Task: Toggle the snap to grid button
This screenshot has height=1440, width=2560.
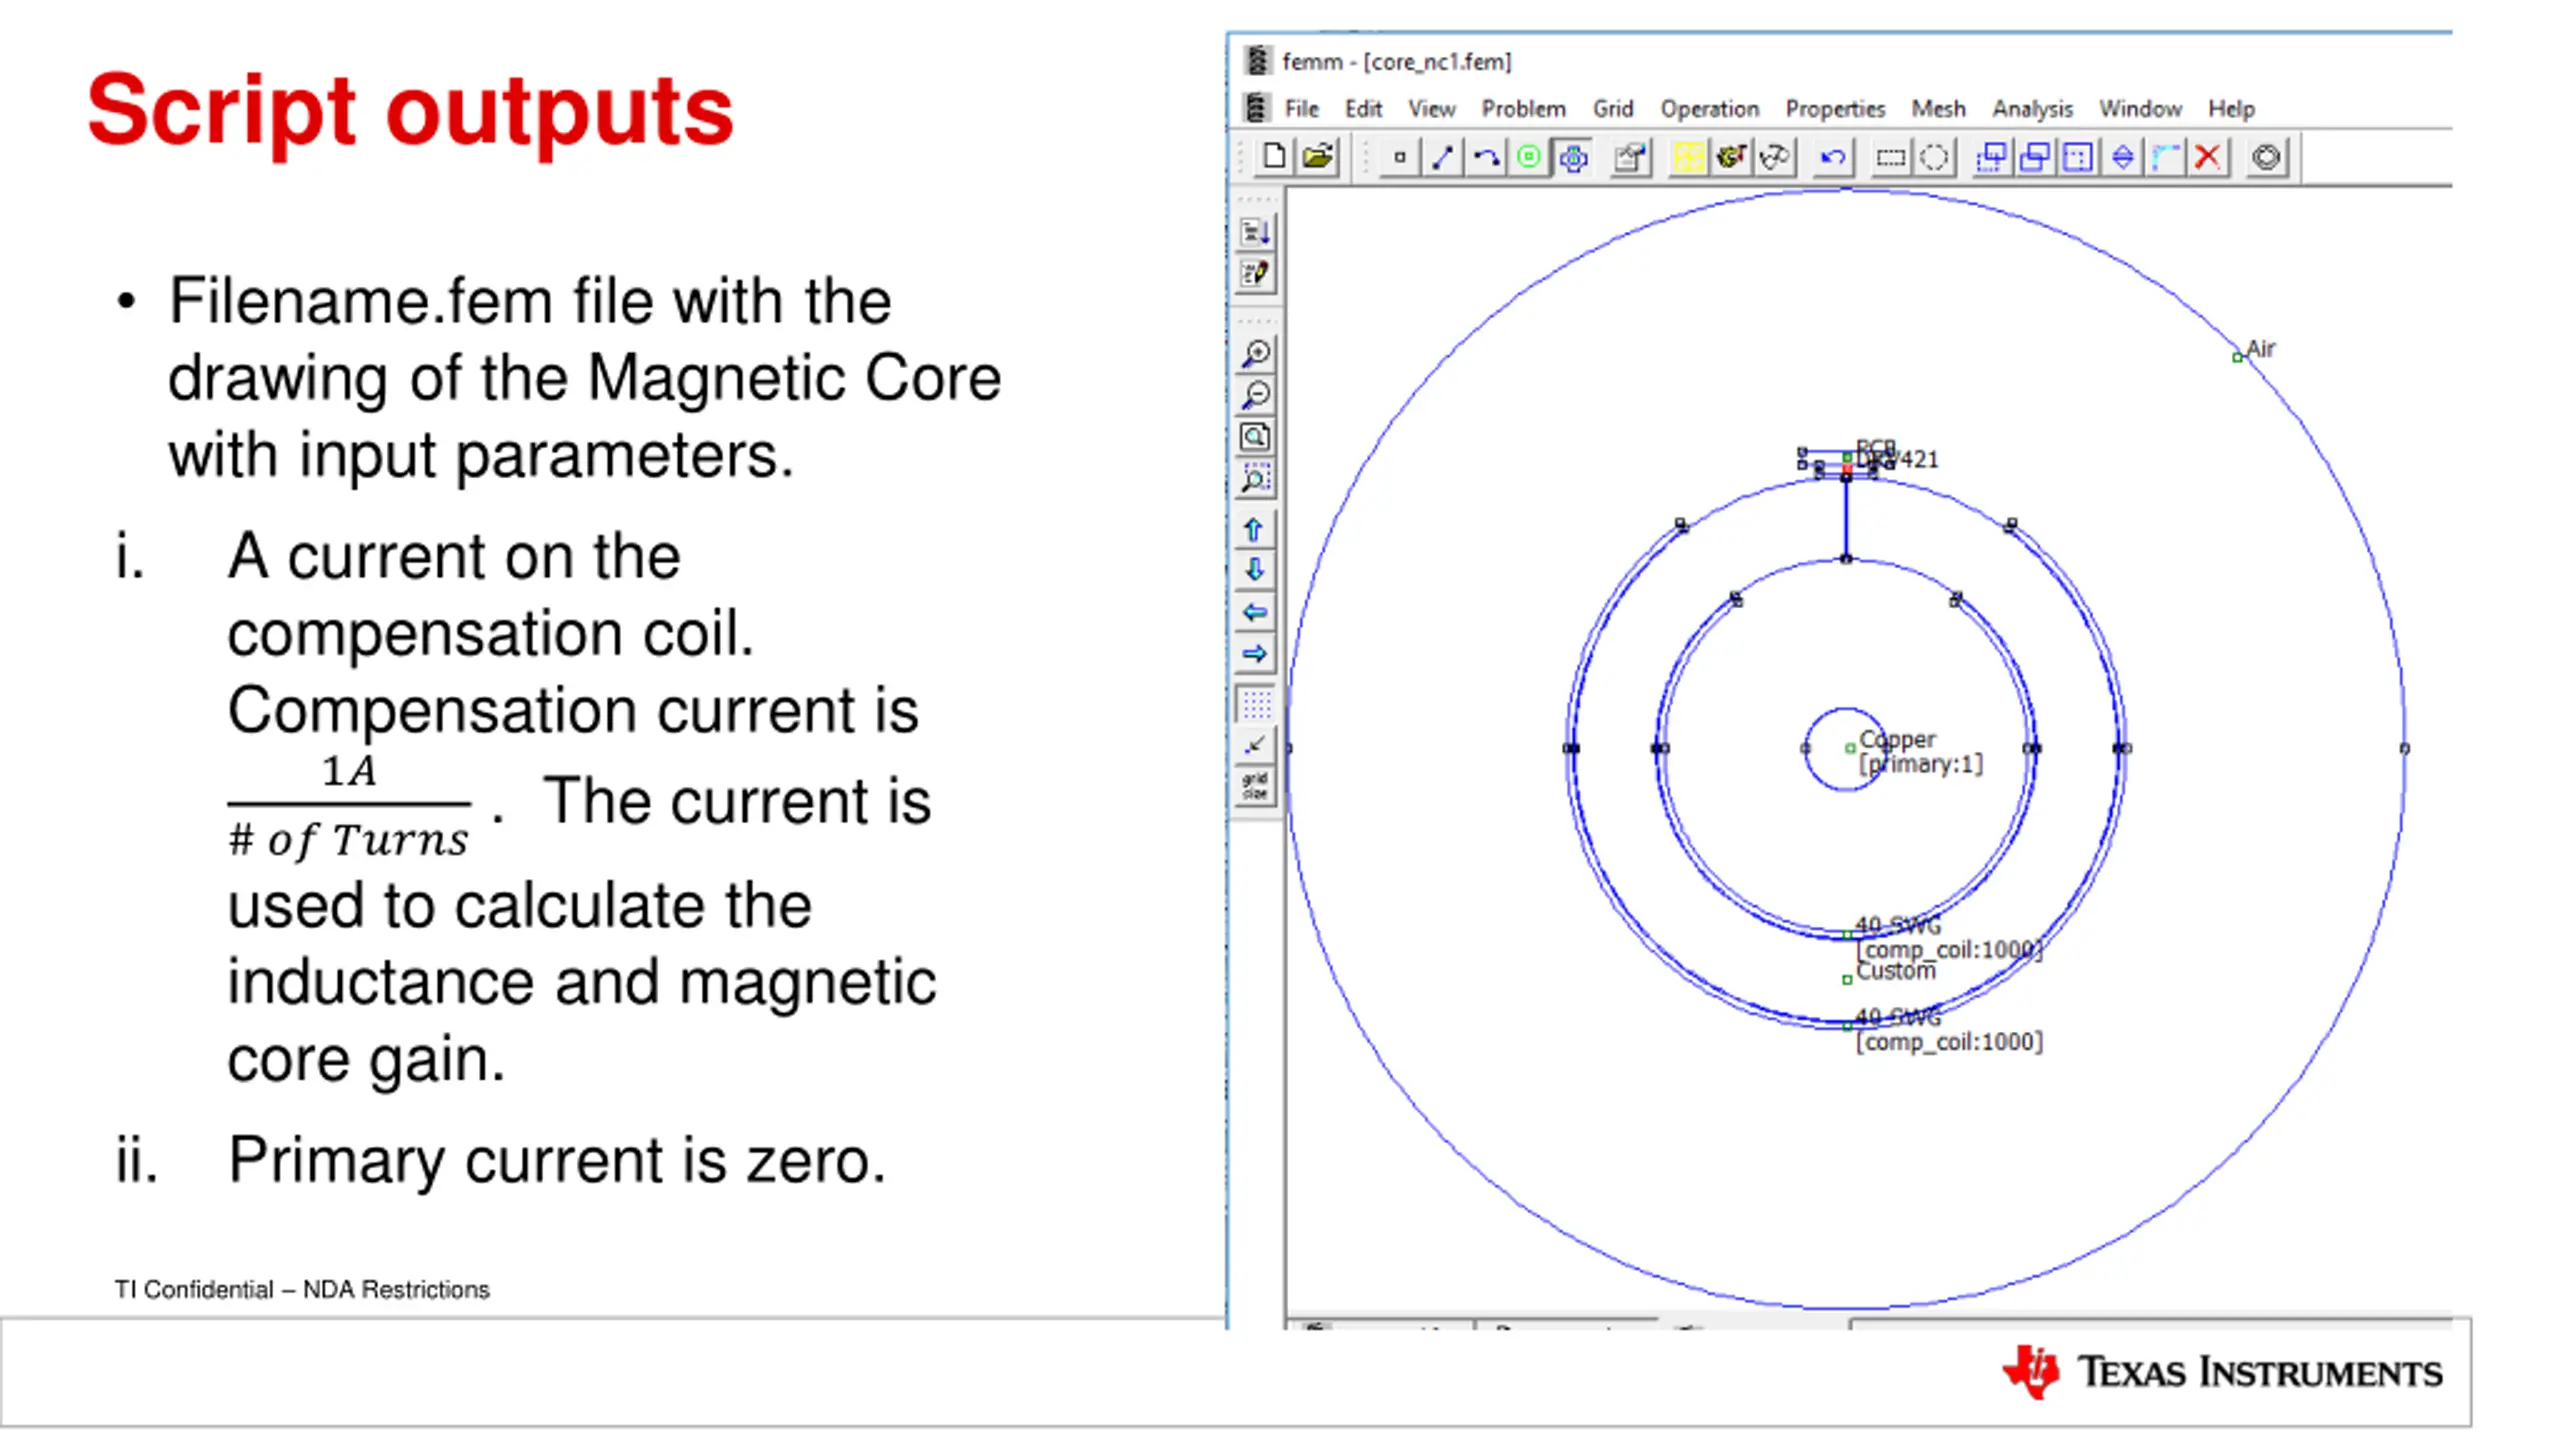Action: [x=1256, y=745]
